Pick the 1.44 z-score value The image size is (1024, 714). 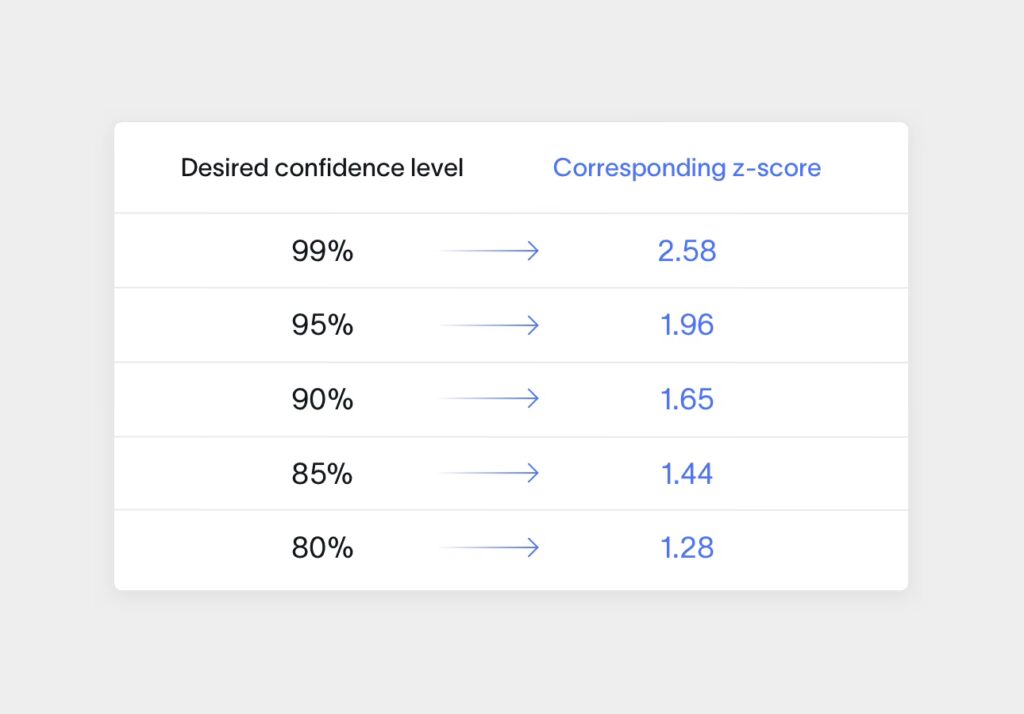tap(687, 473)
